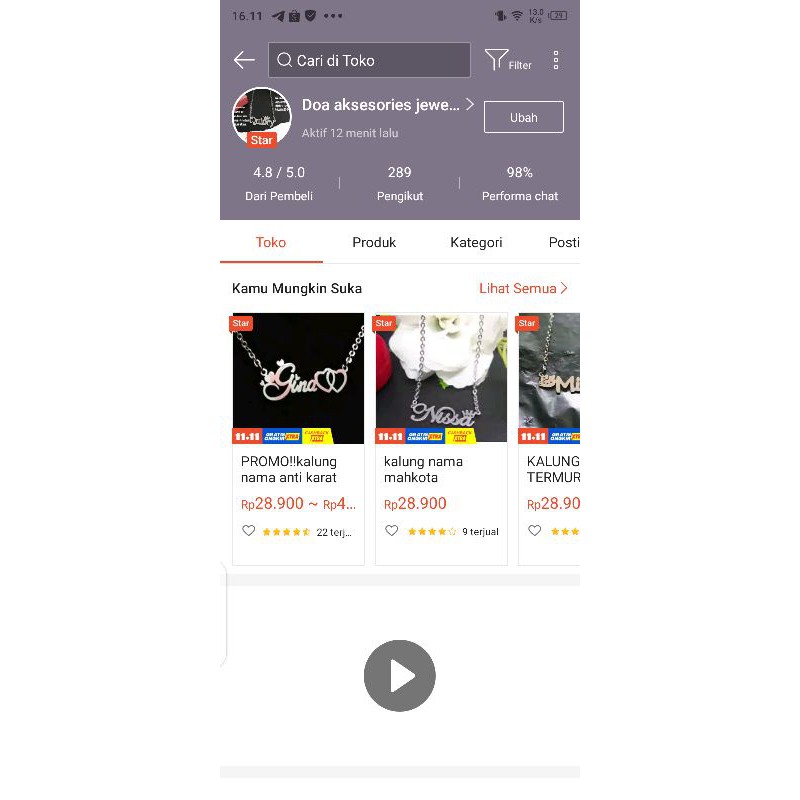
Task: Switch to the Produk tab
Action: click(x=374, y=242)
